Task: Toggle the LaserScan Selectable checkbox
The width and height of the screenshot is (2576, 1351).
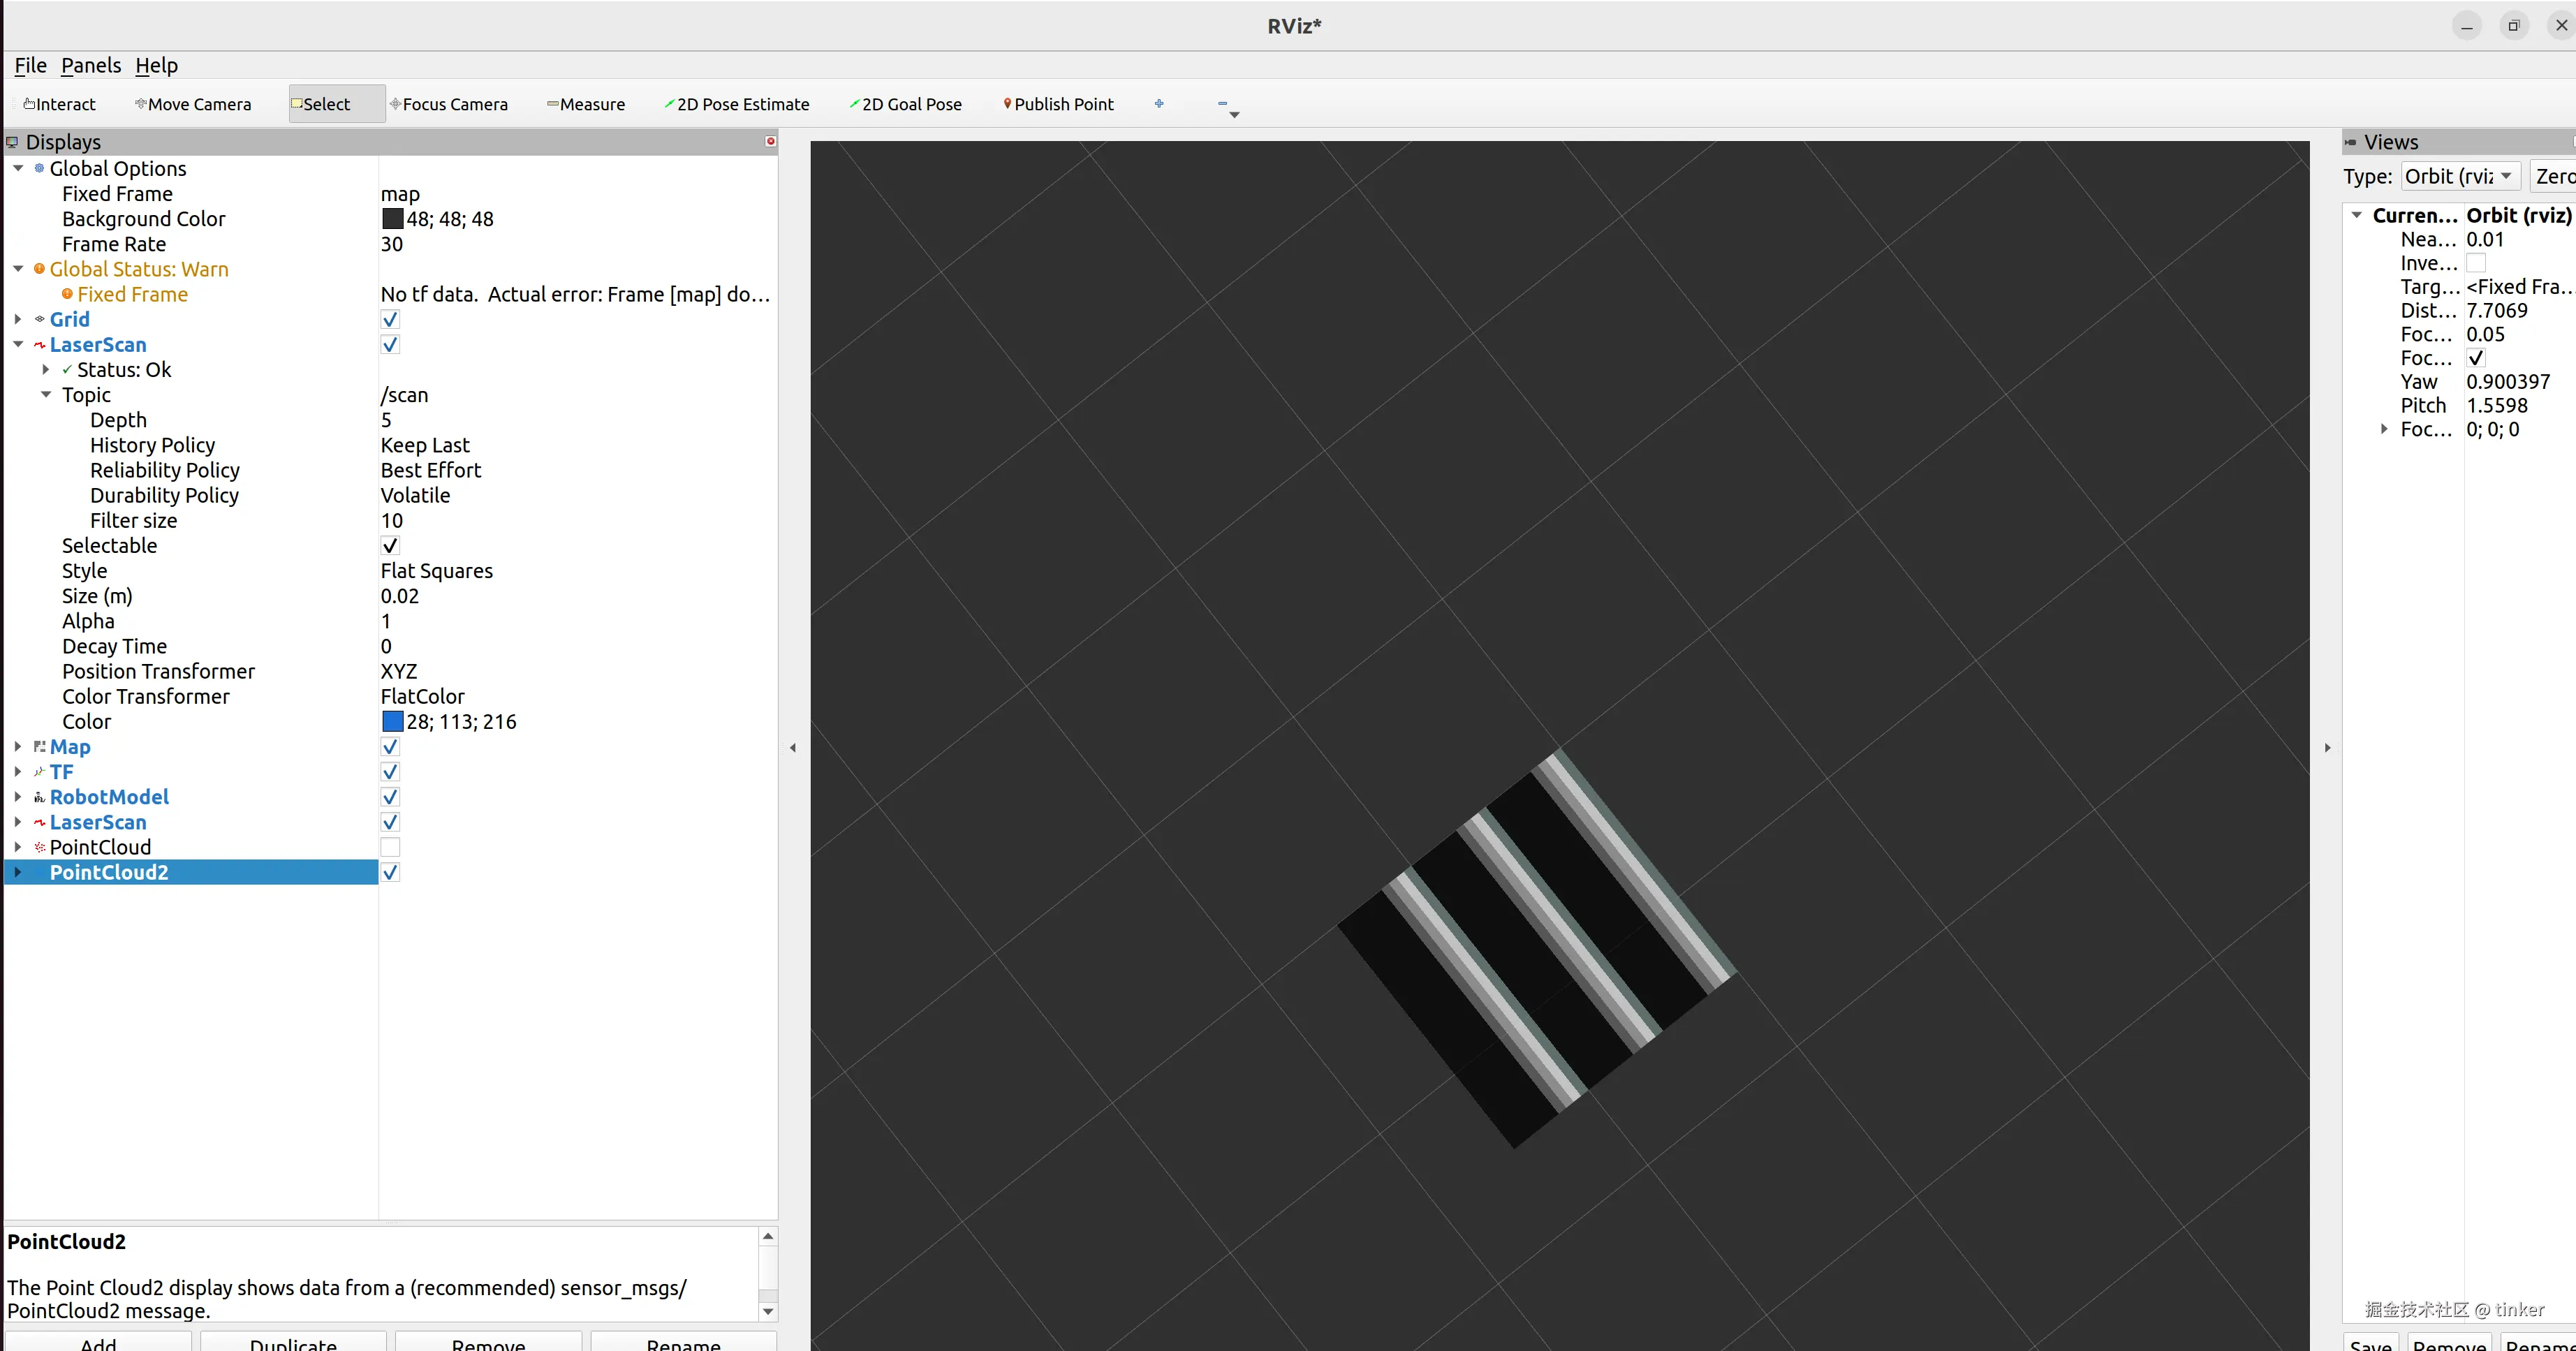Action: [x=390, y=545]
